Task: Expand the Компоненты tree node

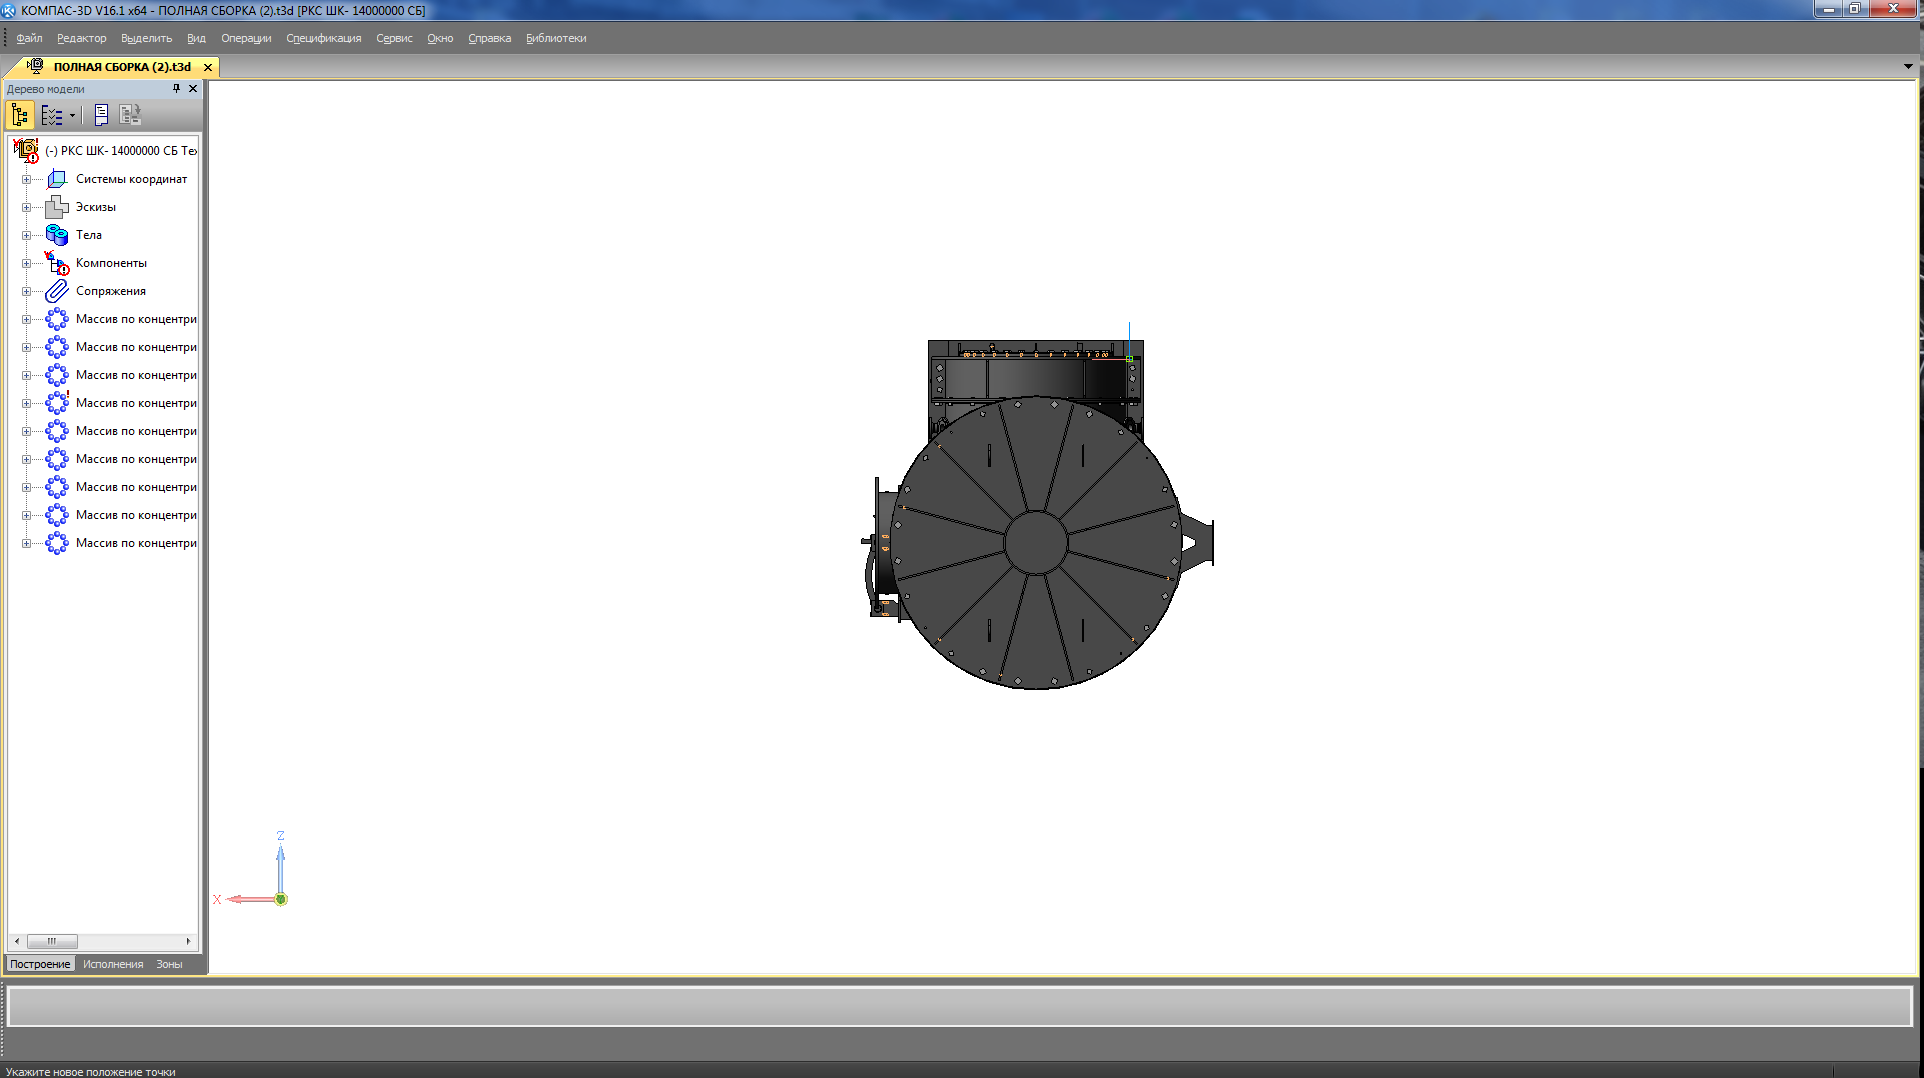Action: click(27, 263)
